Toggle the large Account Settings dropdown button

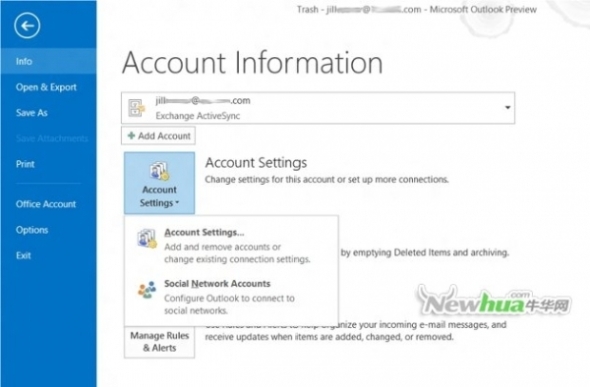(160, 183)
